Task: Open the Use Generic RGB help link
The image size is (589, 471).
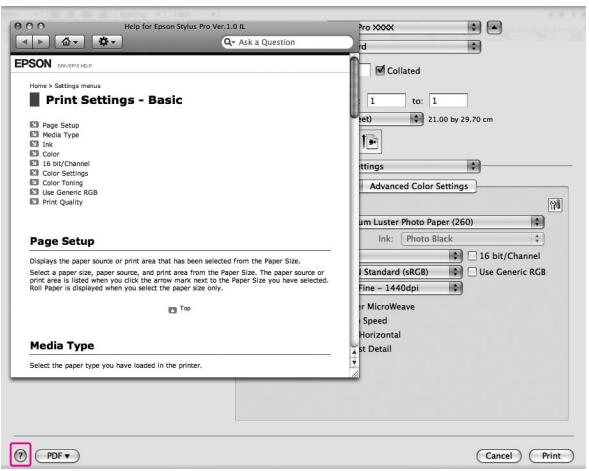Action: tap(70, 192)
